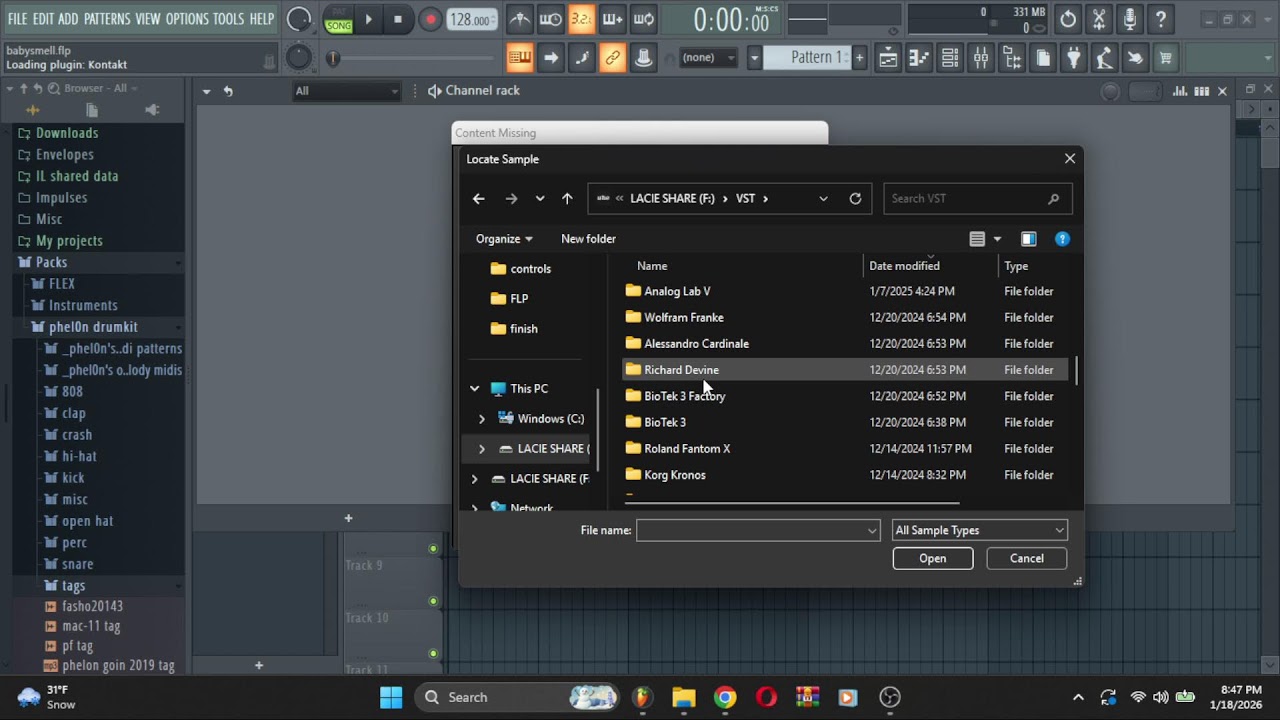1280x720 pixels.
Task: Toggle the wait-for-input recording button
Action: click(550, 19)
